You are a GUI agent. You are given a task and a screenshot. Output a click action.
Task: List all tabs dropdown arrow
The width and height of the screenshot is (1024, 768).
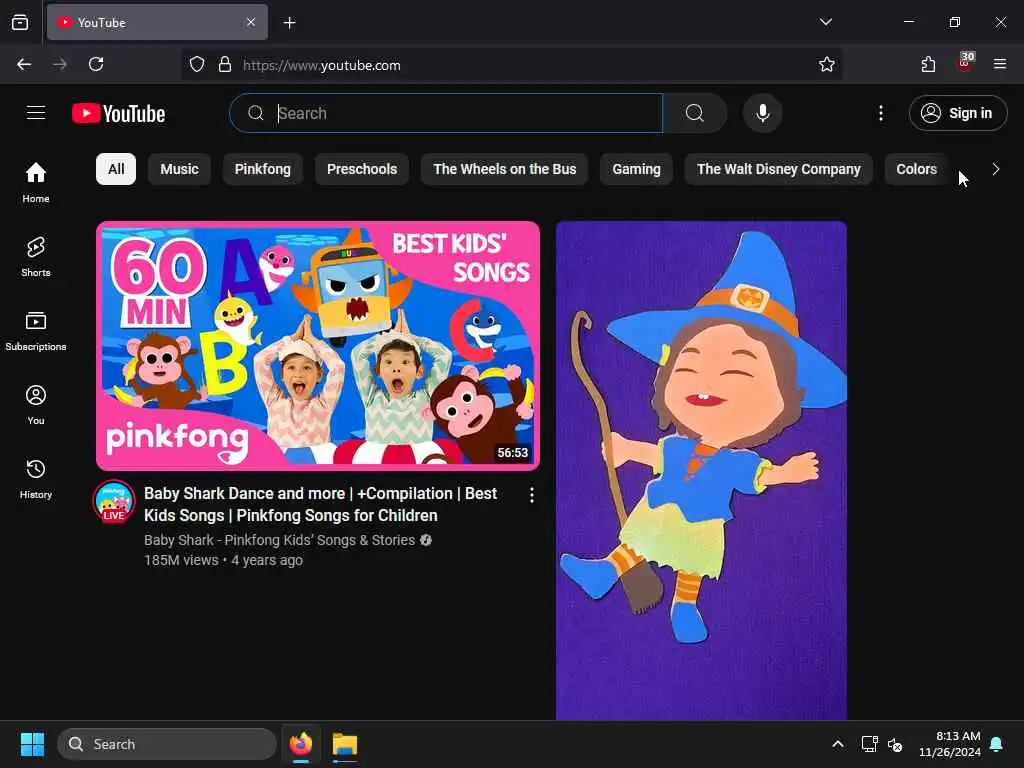click(x=825, y=22)
